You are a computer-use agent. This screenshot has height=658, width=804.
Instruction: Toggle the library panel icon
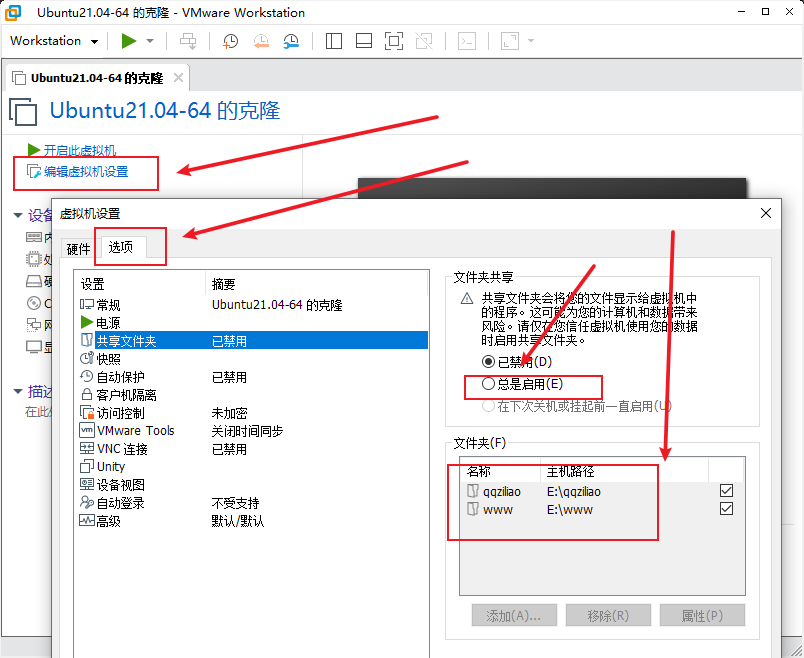[x=333, y=41]
